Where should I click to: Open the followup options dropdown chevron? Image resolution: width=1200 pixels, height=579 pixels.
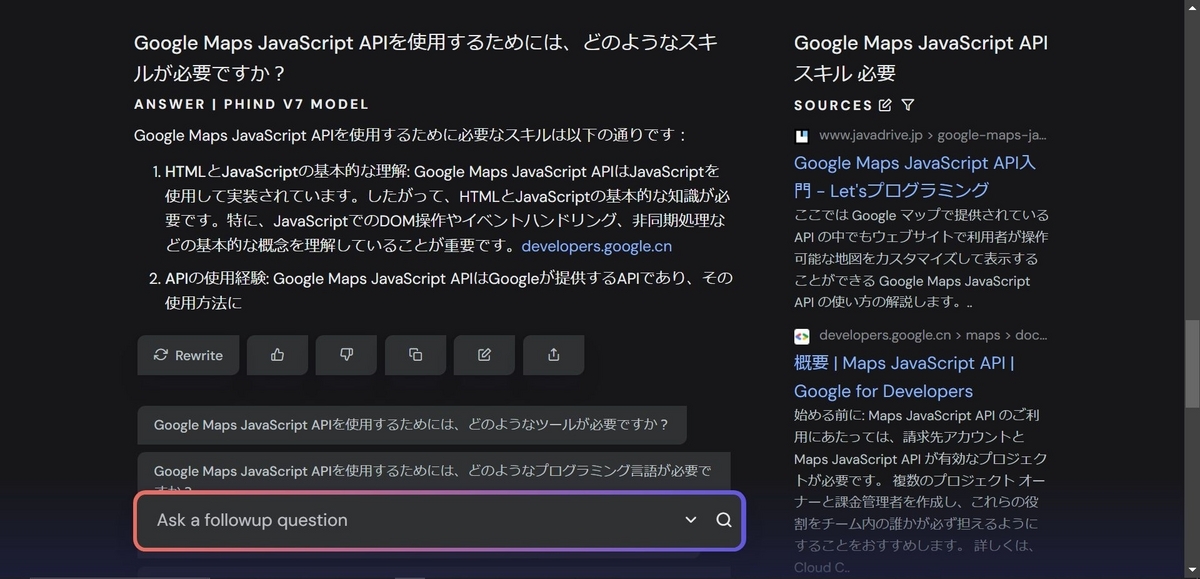[x=690, y=520]
